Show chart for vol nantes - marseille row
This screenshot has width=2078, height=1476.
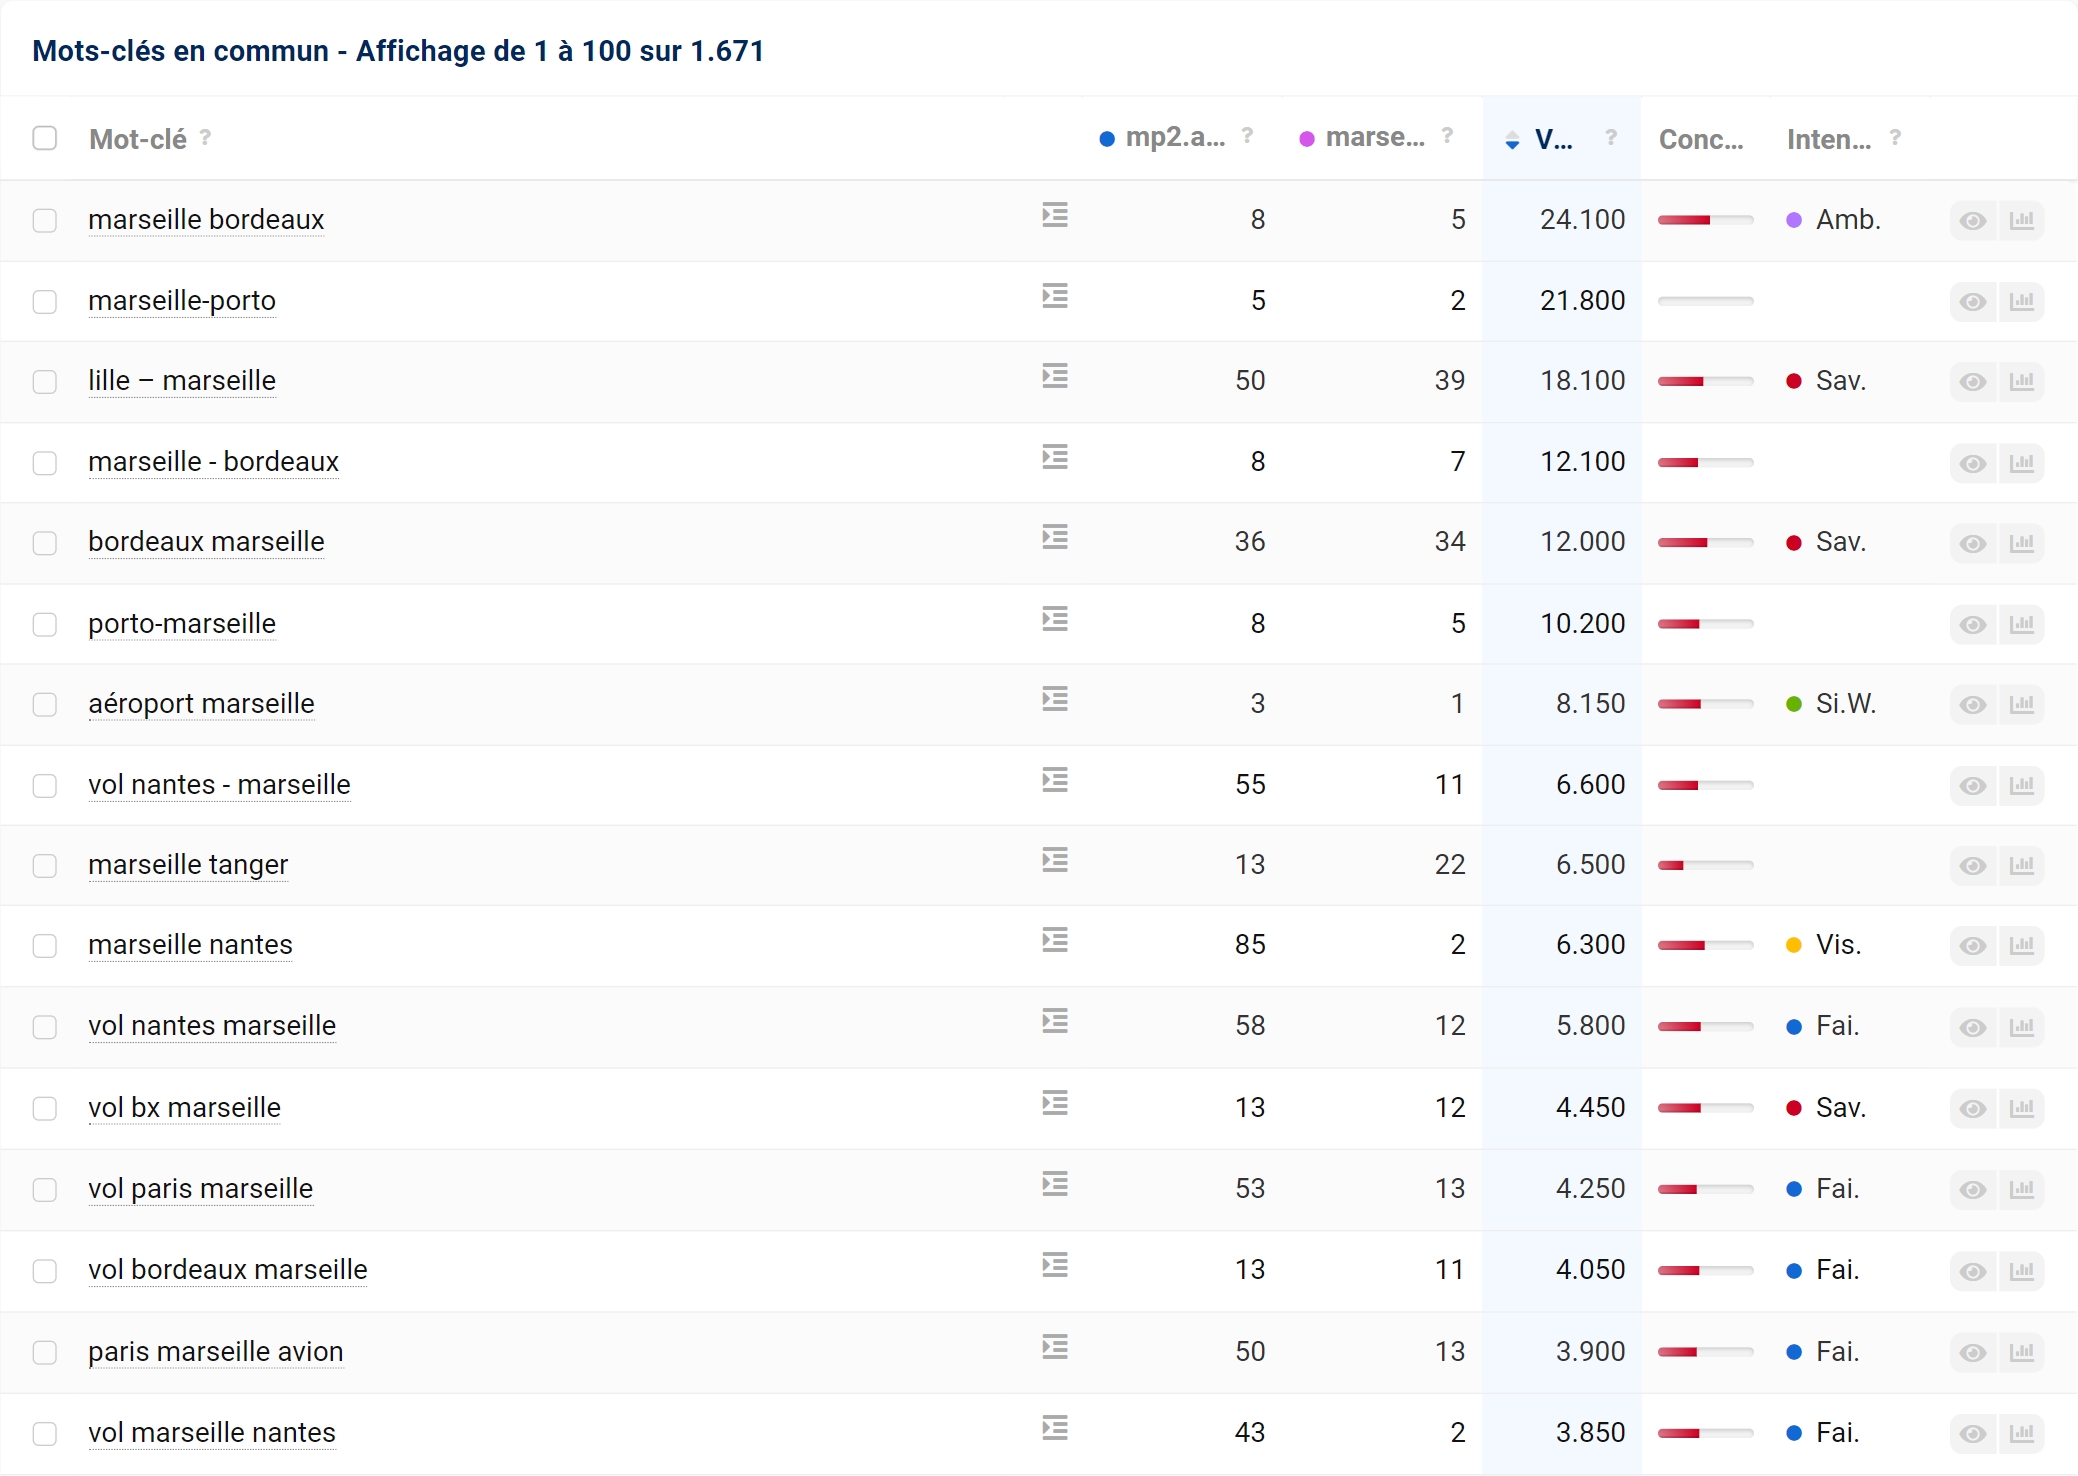pos(2021,785)
